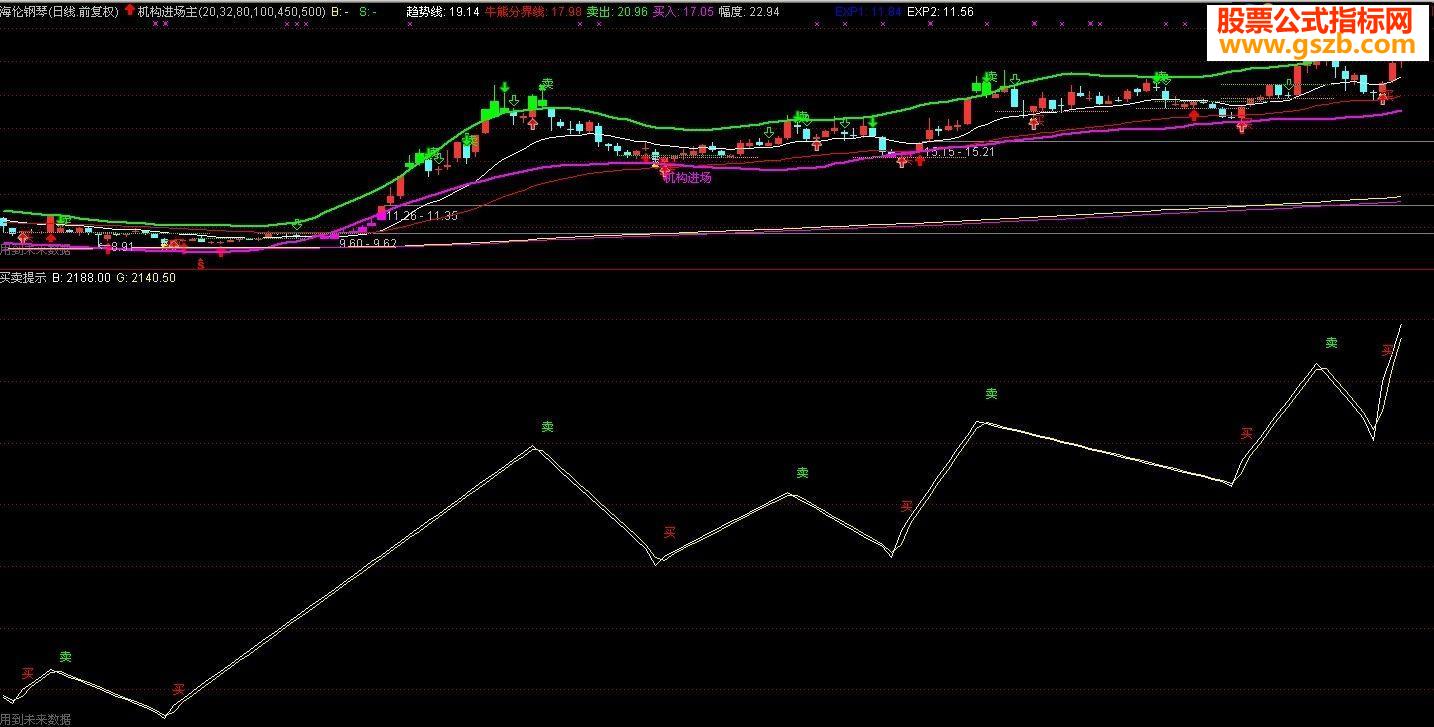The height and width of the screenshot is (727, 1434).
Task: Click the red $ marker below the candles
Action: 201,264
